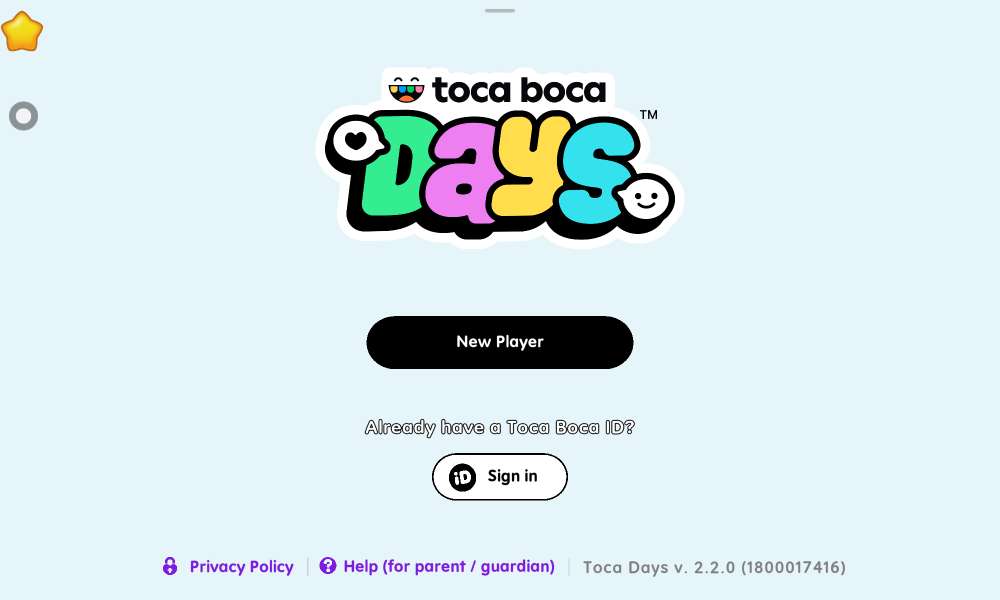Open the Privacy Policy link
This screenshot has width=1000, height=600.
241,566
